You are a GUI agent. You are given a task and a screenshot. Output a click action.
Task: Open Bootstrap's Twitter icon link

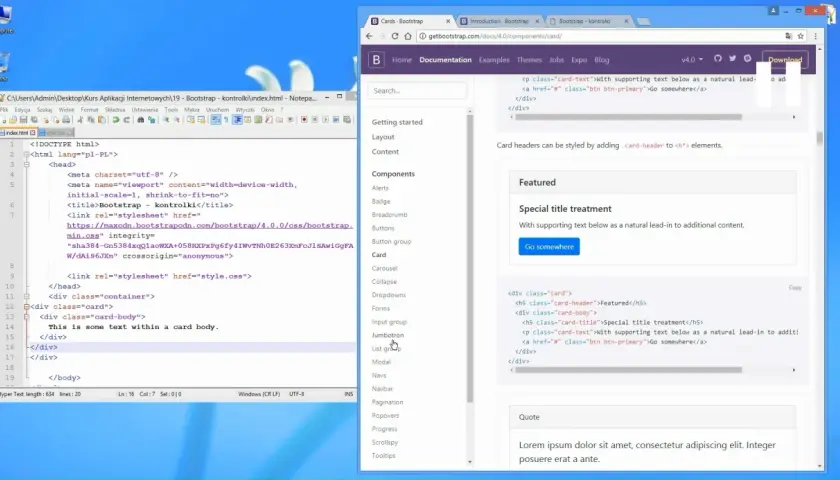[732, 58]
